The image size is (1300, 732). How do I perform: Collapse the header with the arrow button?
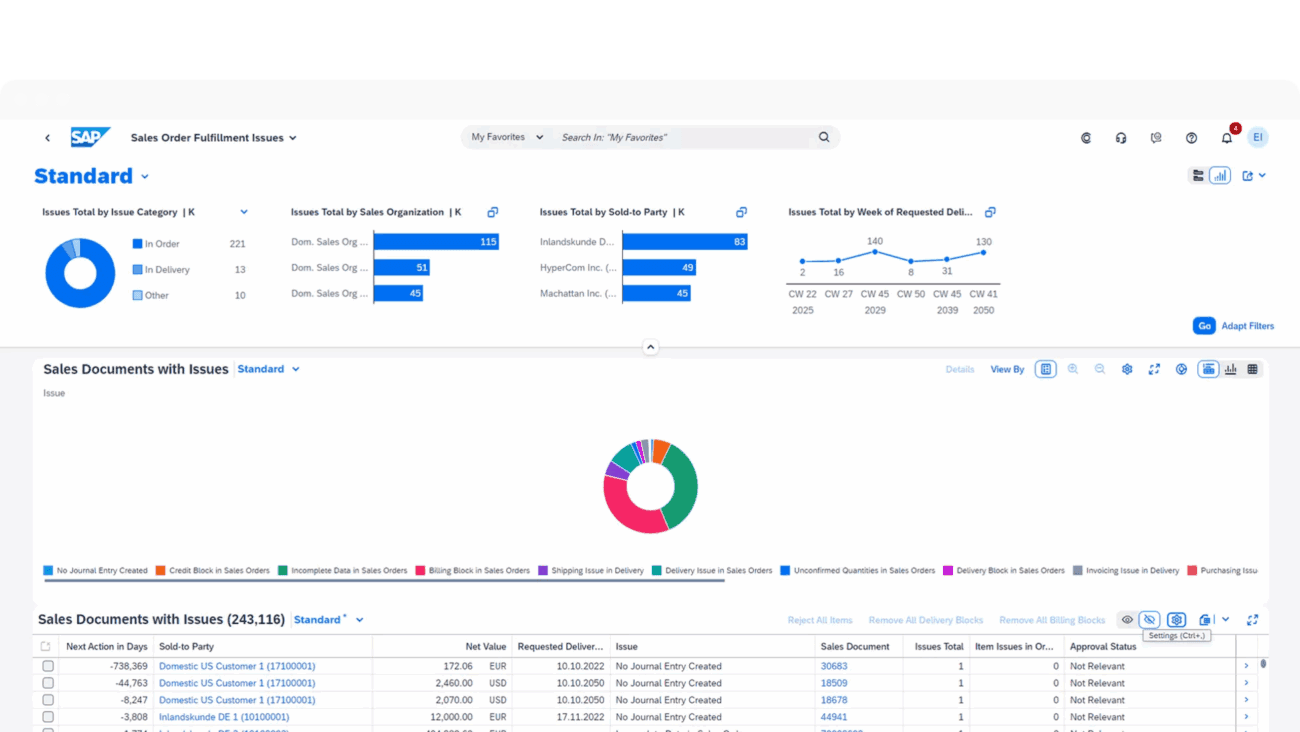click(650, 347)
